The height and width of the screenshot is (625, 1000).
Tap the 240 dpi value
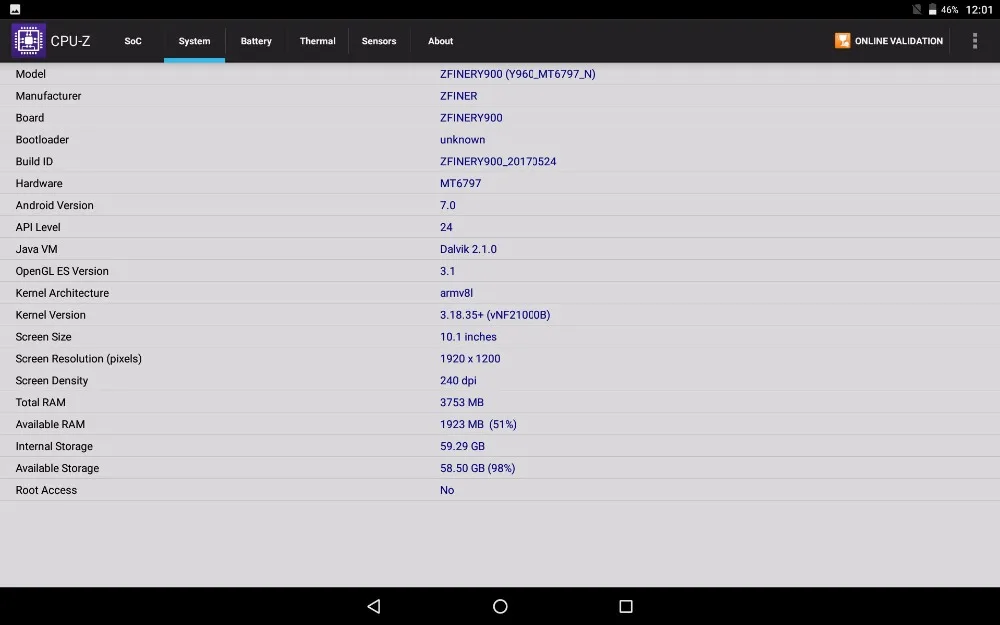pos(458,381)
